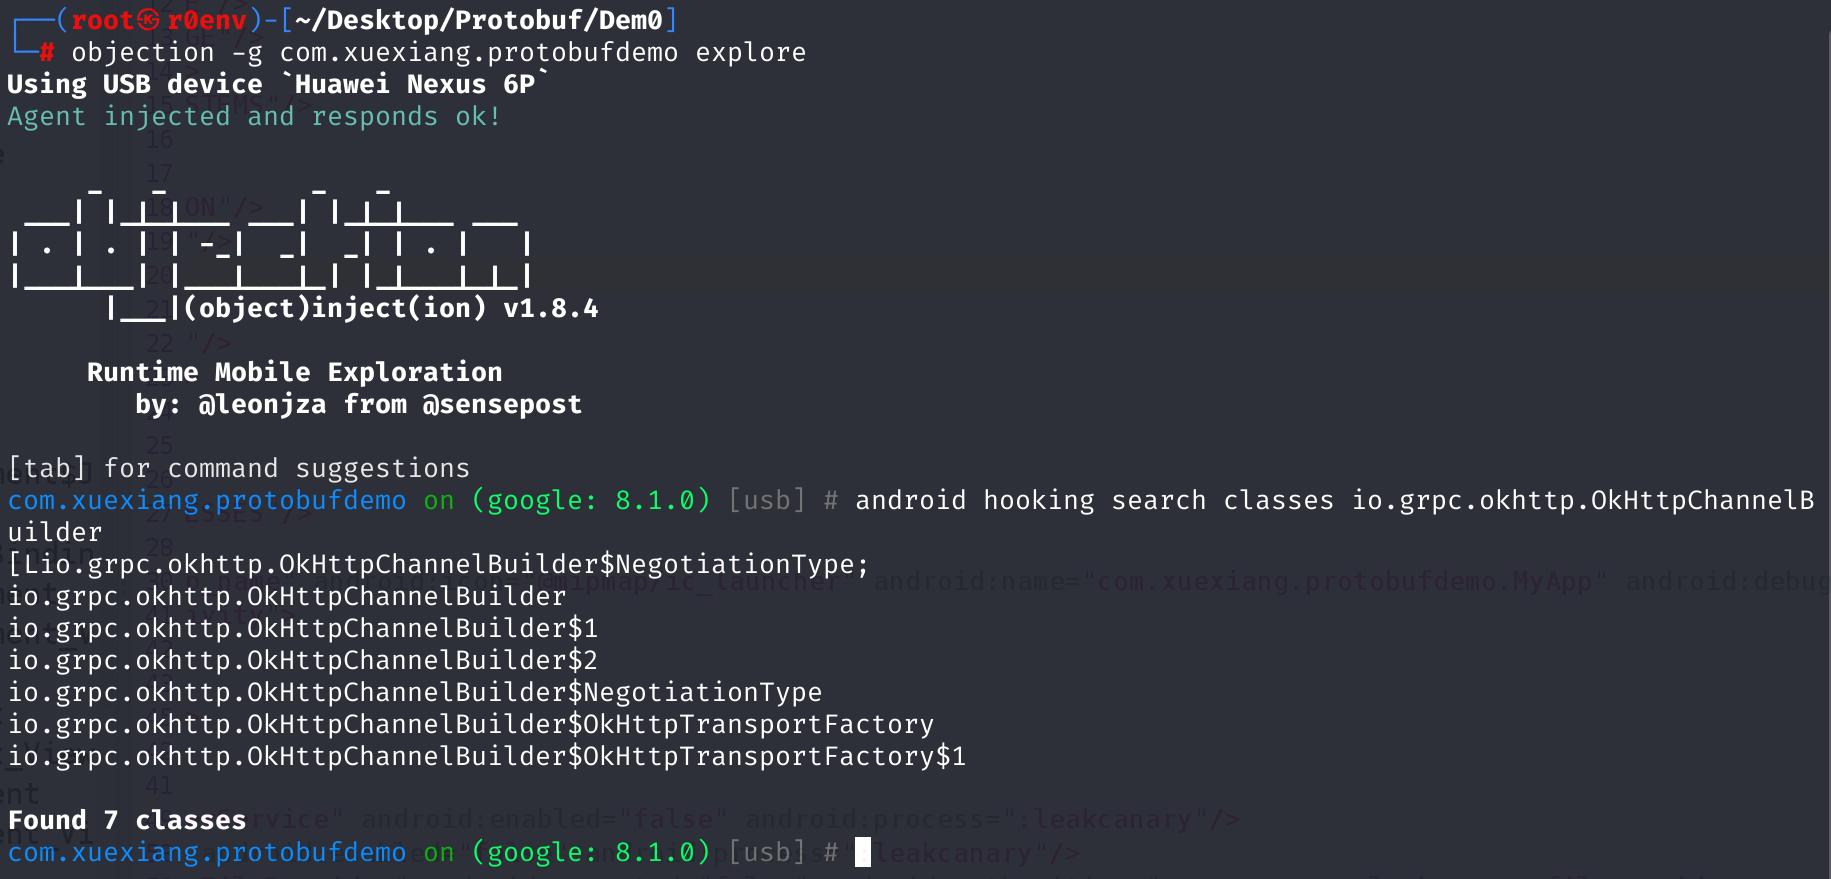Select the OkHttpTransportFactory$1 class result

pyautogui.click(x=487, y=756)
